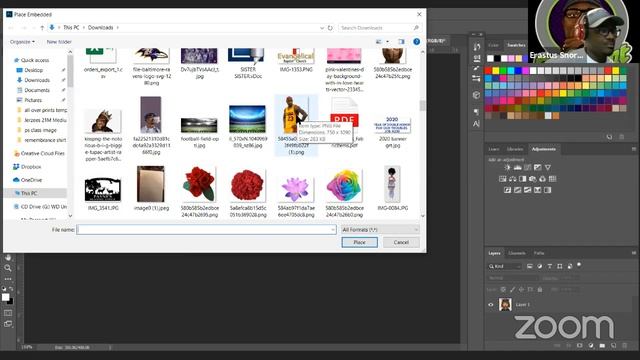Open the All Formats file type dropdown

pyautogui.click(x=380, y=230)
